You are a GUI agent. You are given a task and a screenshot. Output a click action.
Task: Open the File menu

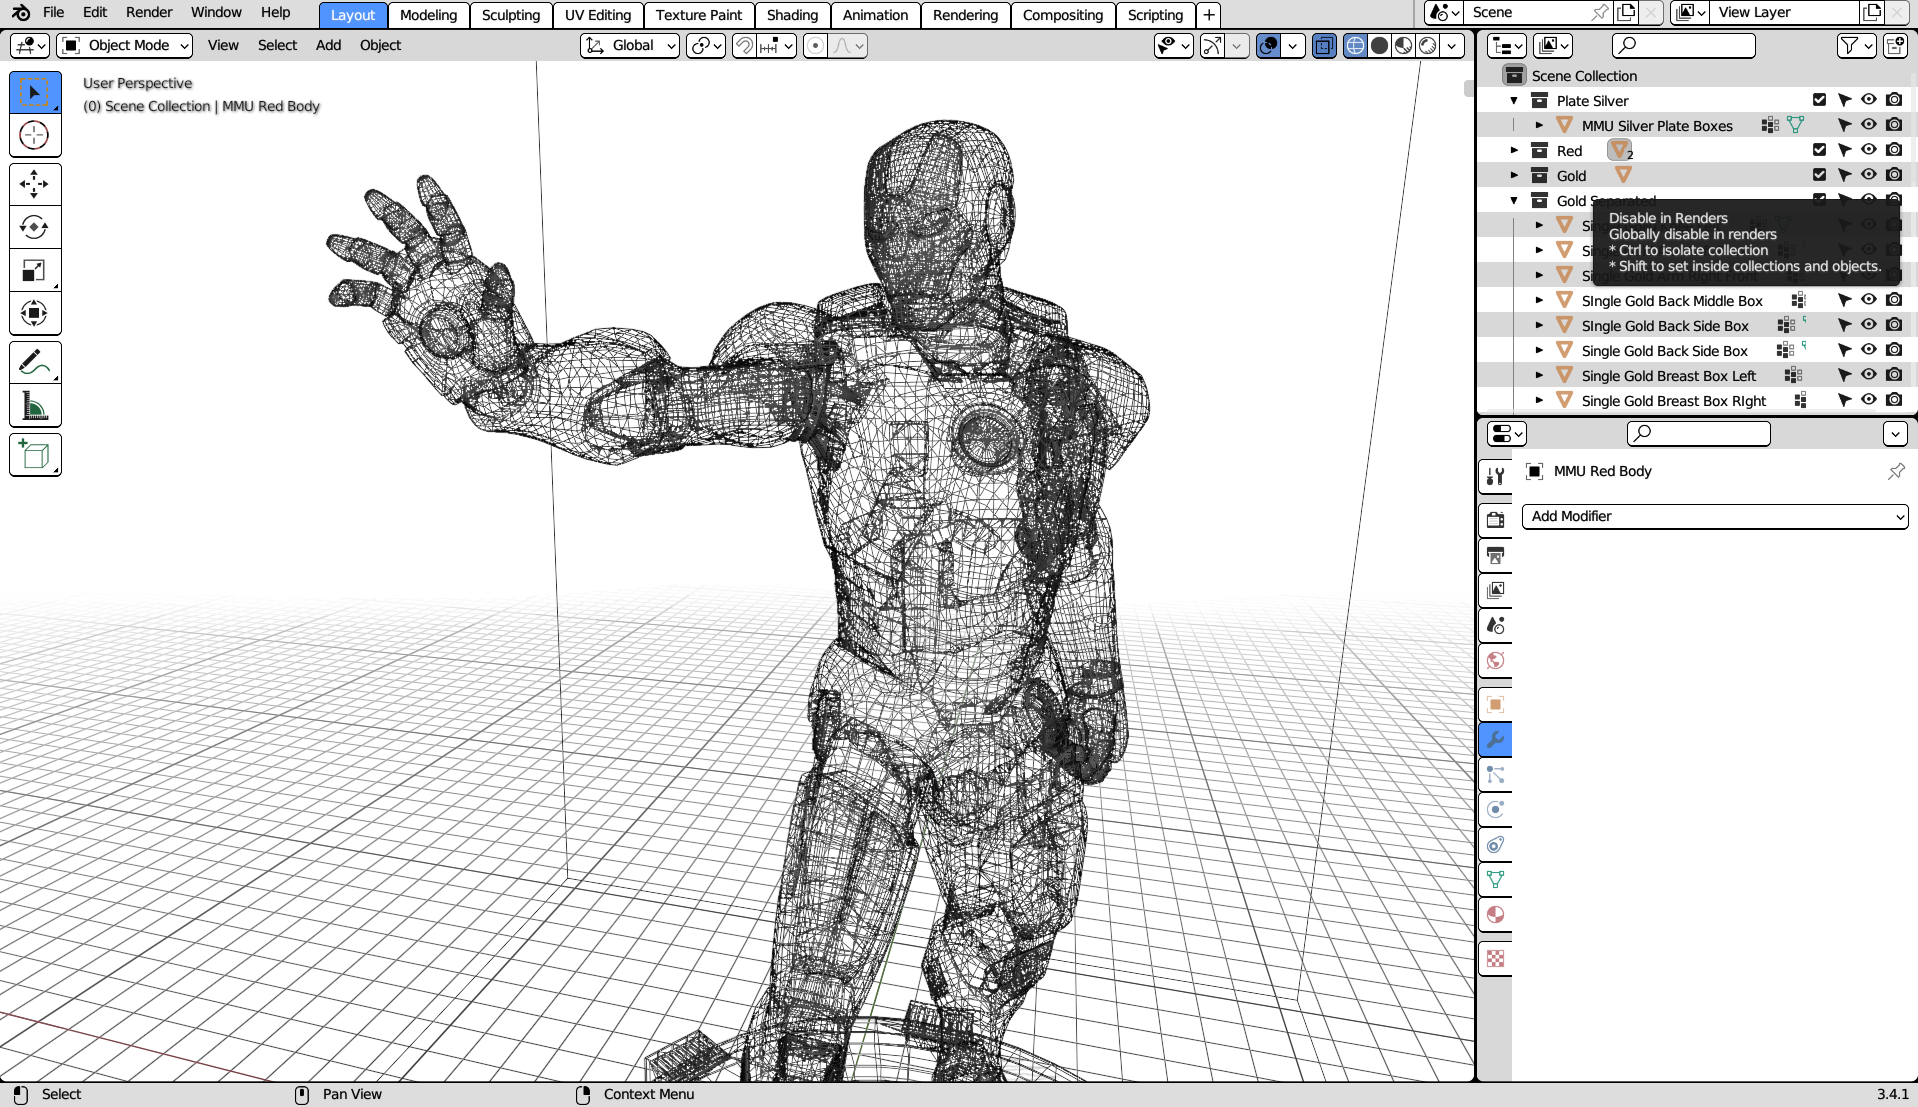click(x=54, y=12)
